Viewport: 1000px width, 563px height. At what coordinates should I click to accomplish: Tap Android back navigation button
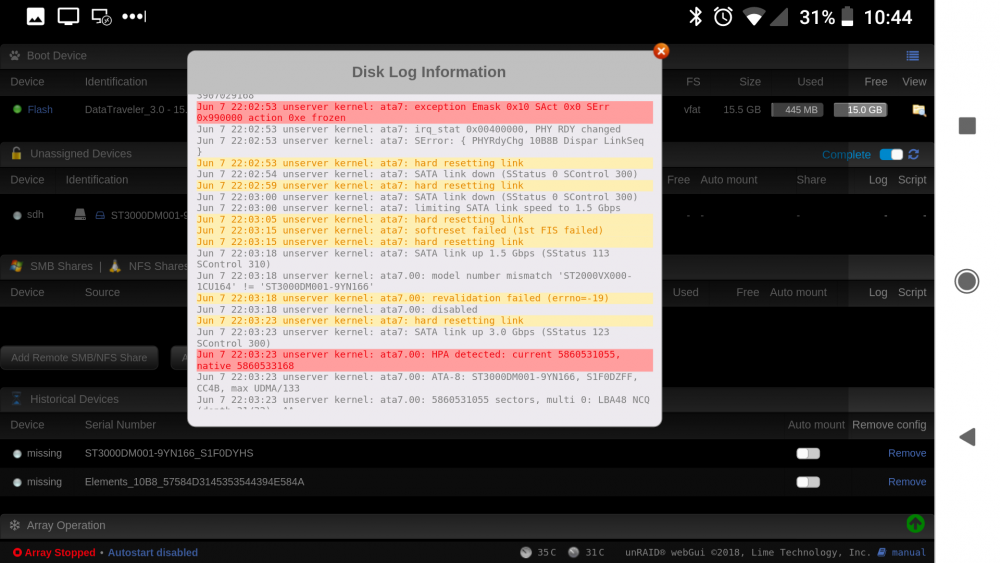967,437
